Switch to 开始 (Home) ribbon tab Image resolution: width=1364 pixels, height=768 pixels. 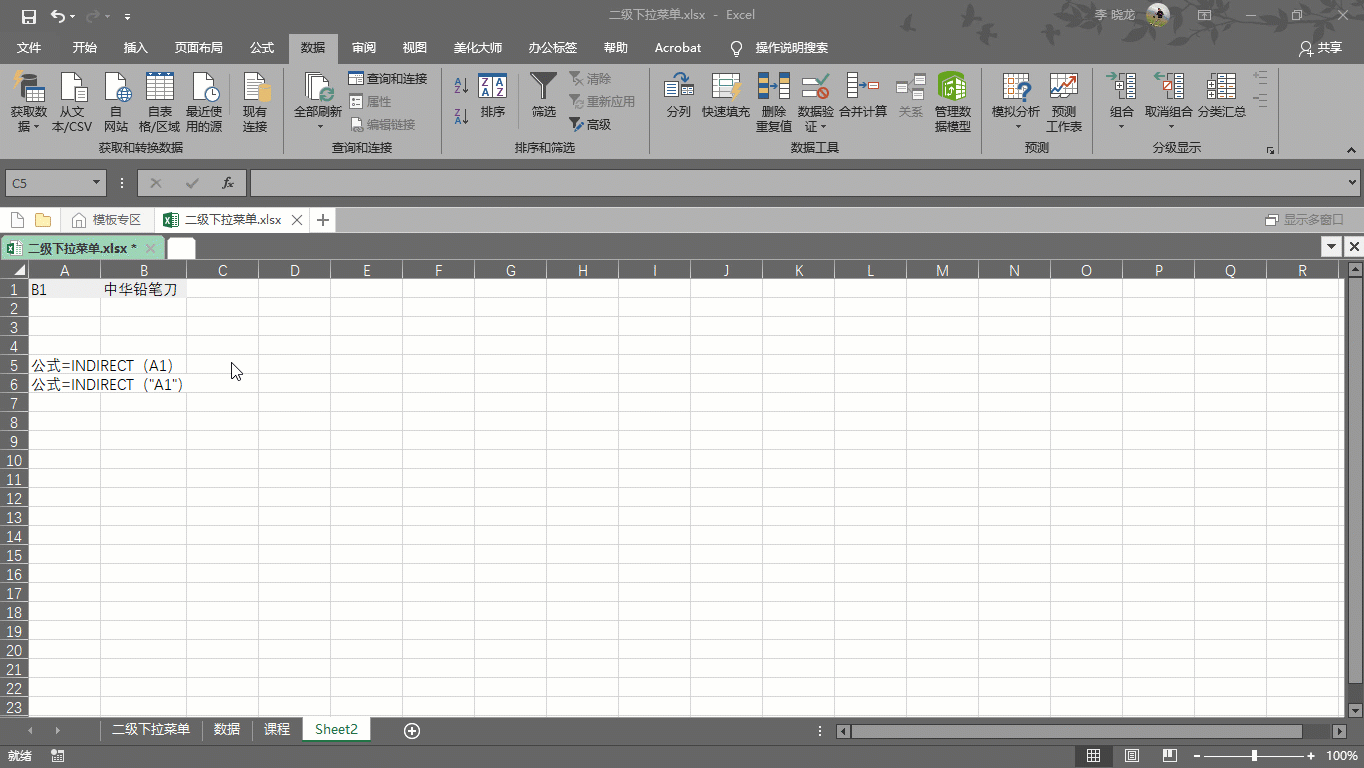tap(85, 48)
